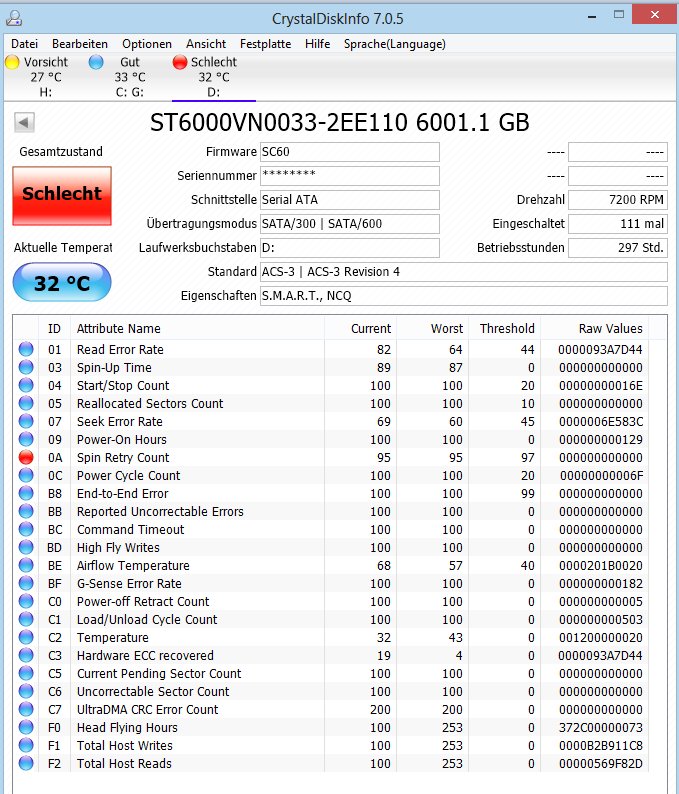
Task: Click the Attribute Name column header
Action: click(197, 329)
